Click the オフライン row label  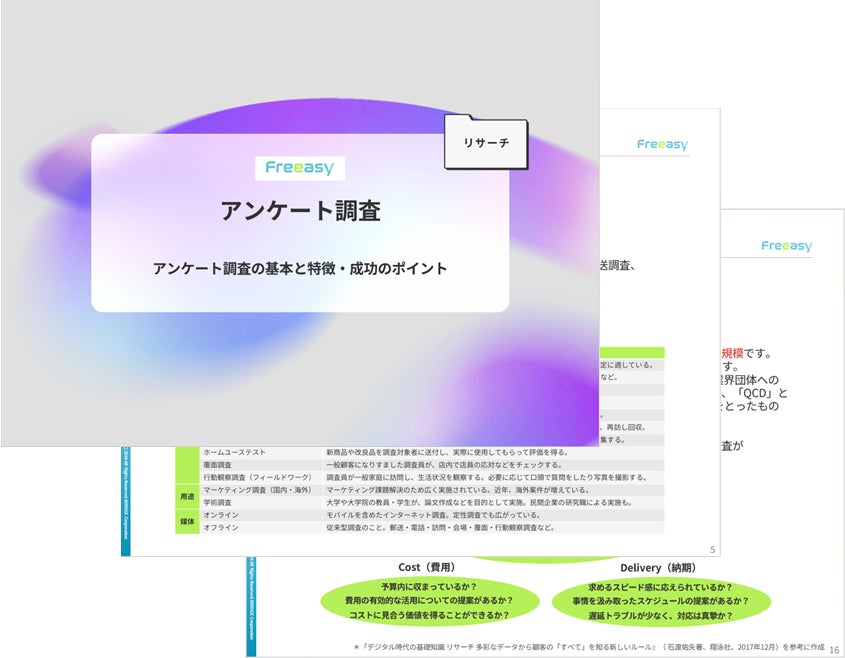(x=220, y=527)
